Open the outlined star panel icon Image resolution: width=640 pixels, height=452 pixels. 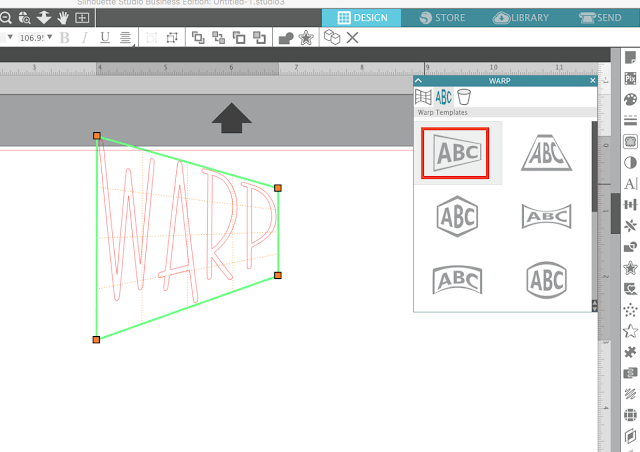(630, 331)
